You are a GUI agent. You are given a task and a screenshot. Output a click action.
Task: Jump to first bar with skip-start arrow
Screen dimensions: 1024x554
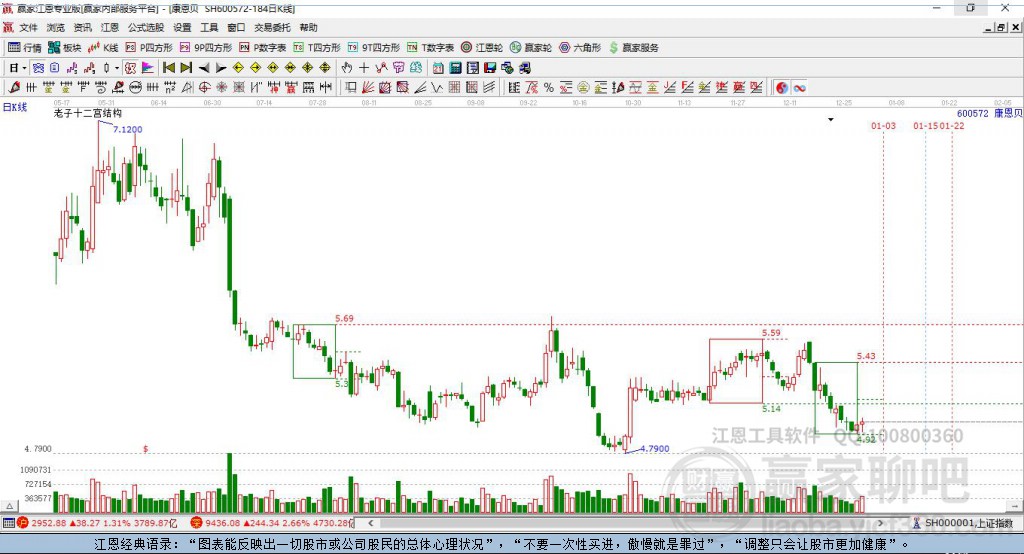point(169,68)
